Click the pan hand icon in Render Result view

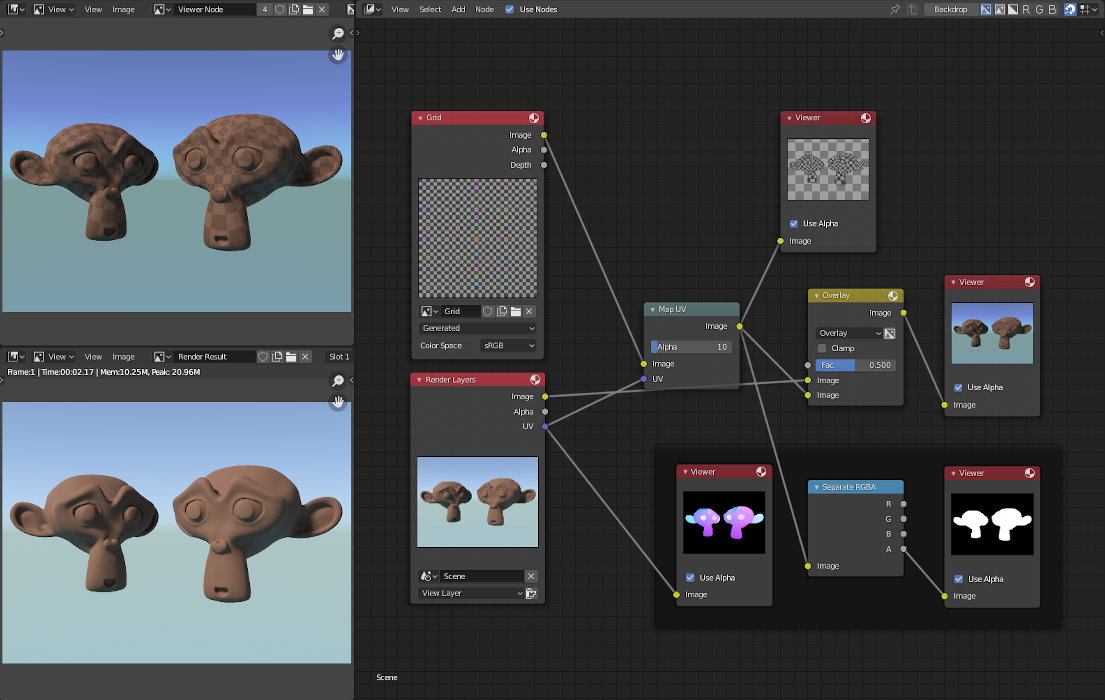click(338, 402)
